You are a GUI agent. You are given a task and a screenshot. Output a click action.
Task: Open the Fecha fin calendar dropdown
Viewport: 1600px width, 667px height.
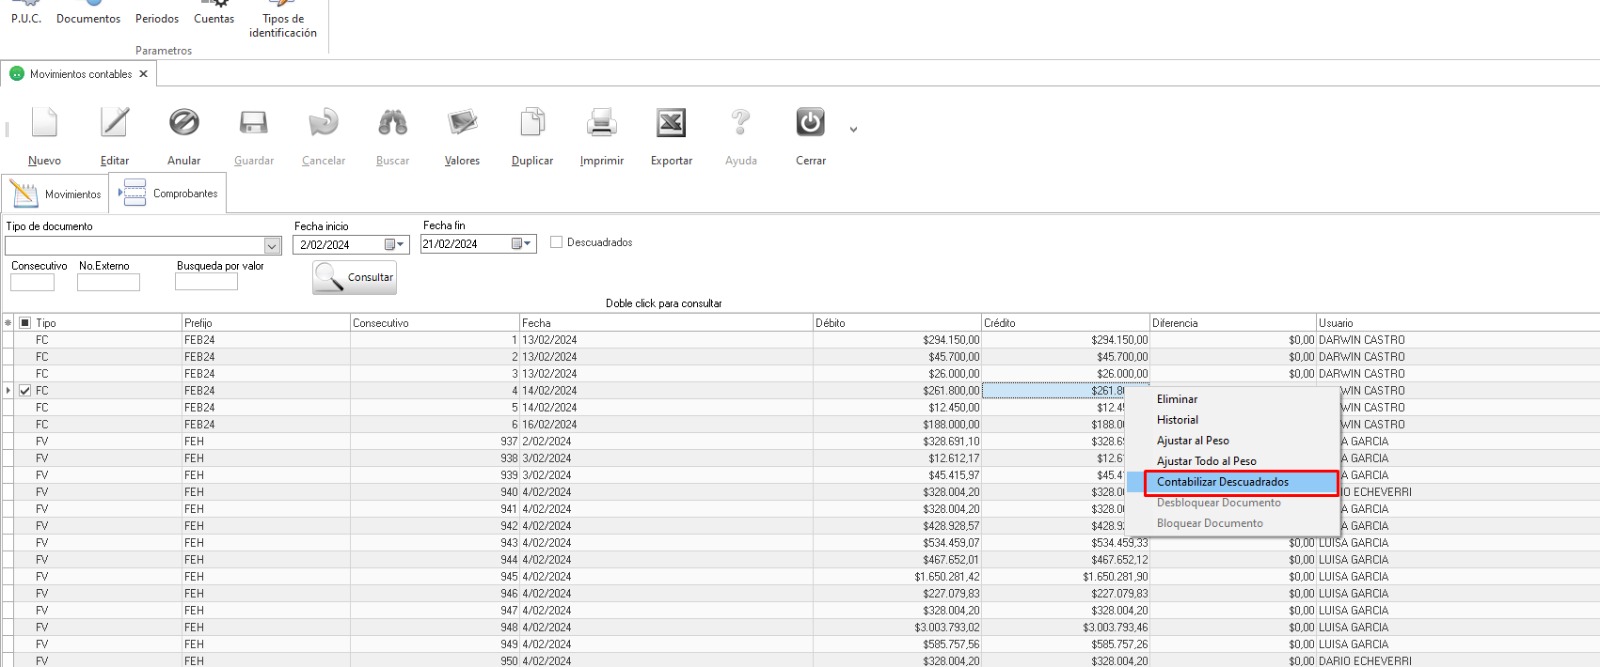coord(522,244)
